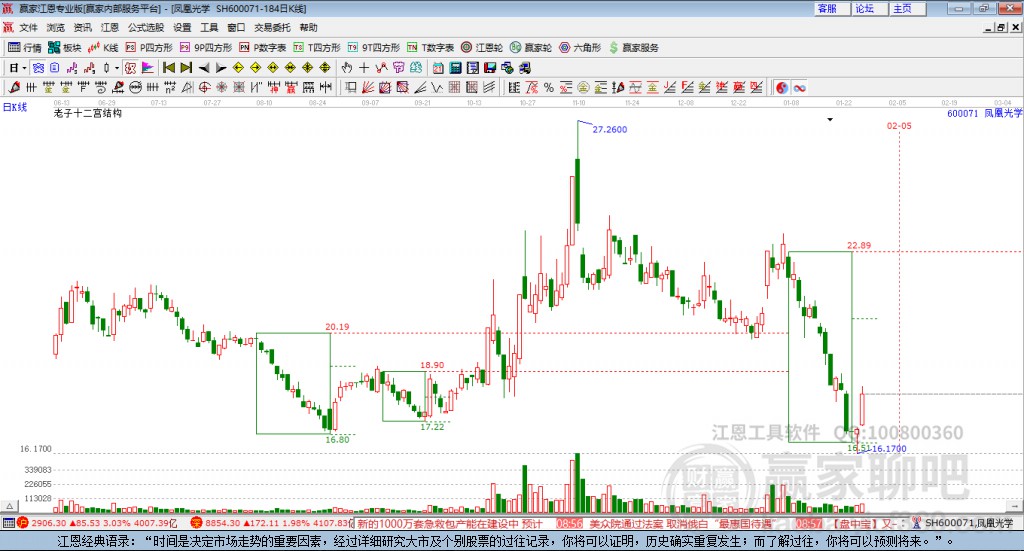Viewport: 1024px width, 551px height.
Task: Open the 文件 menu
Action: click(28, 27)
